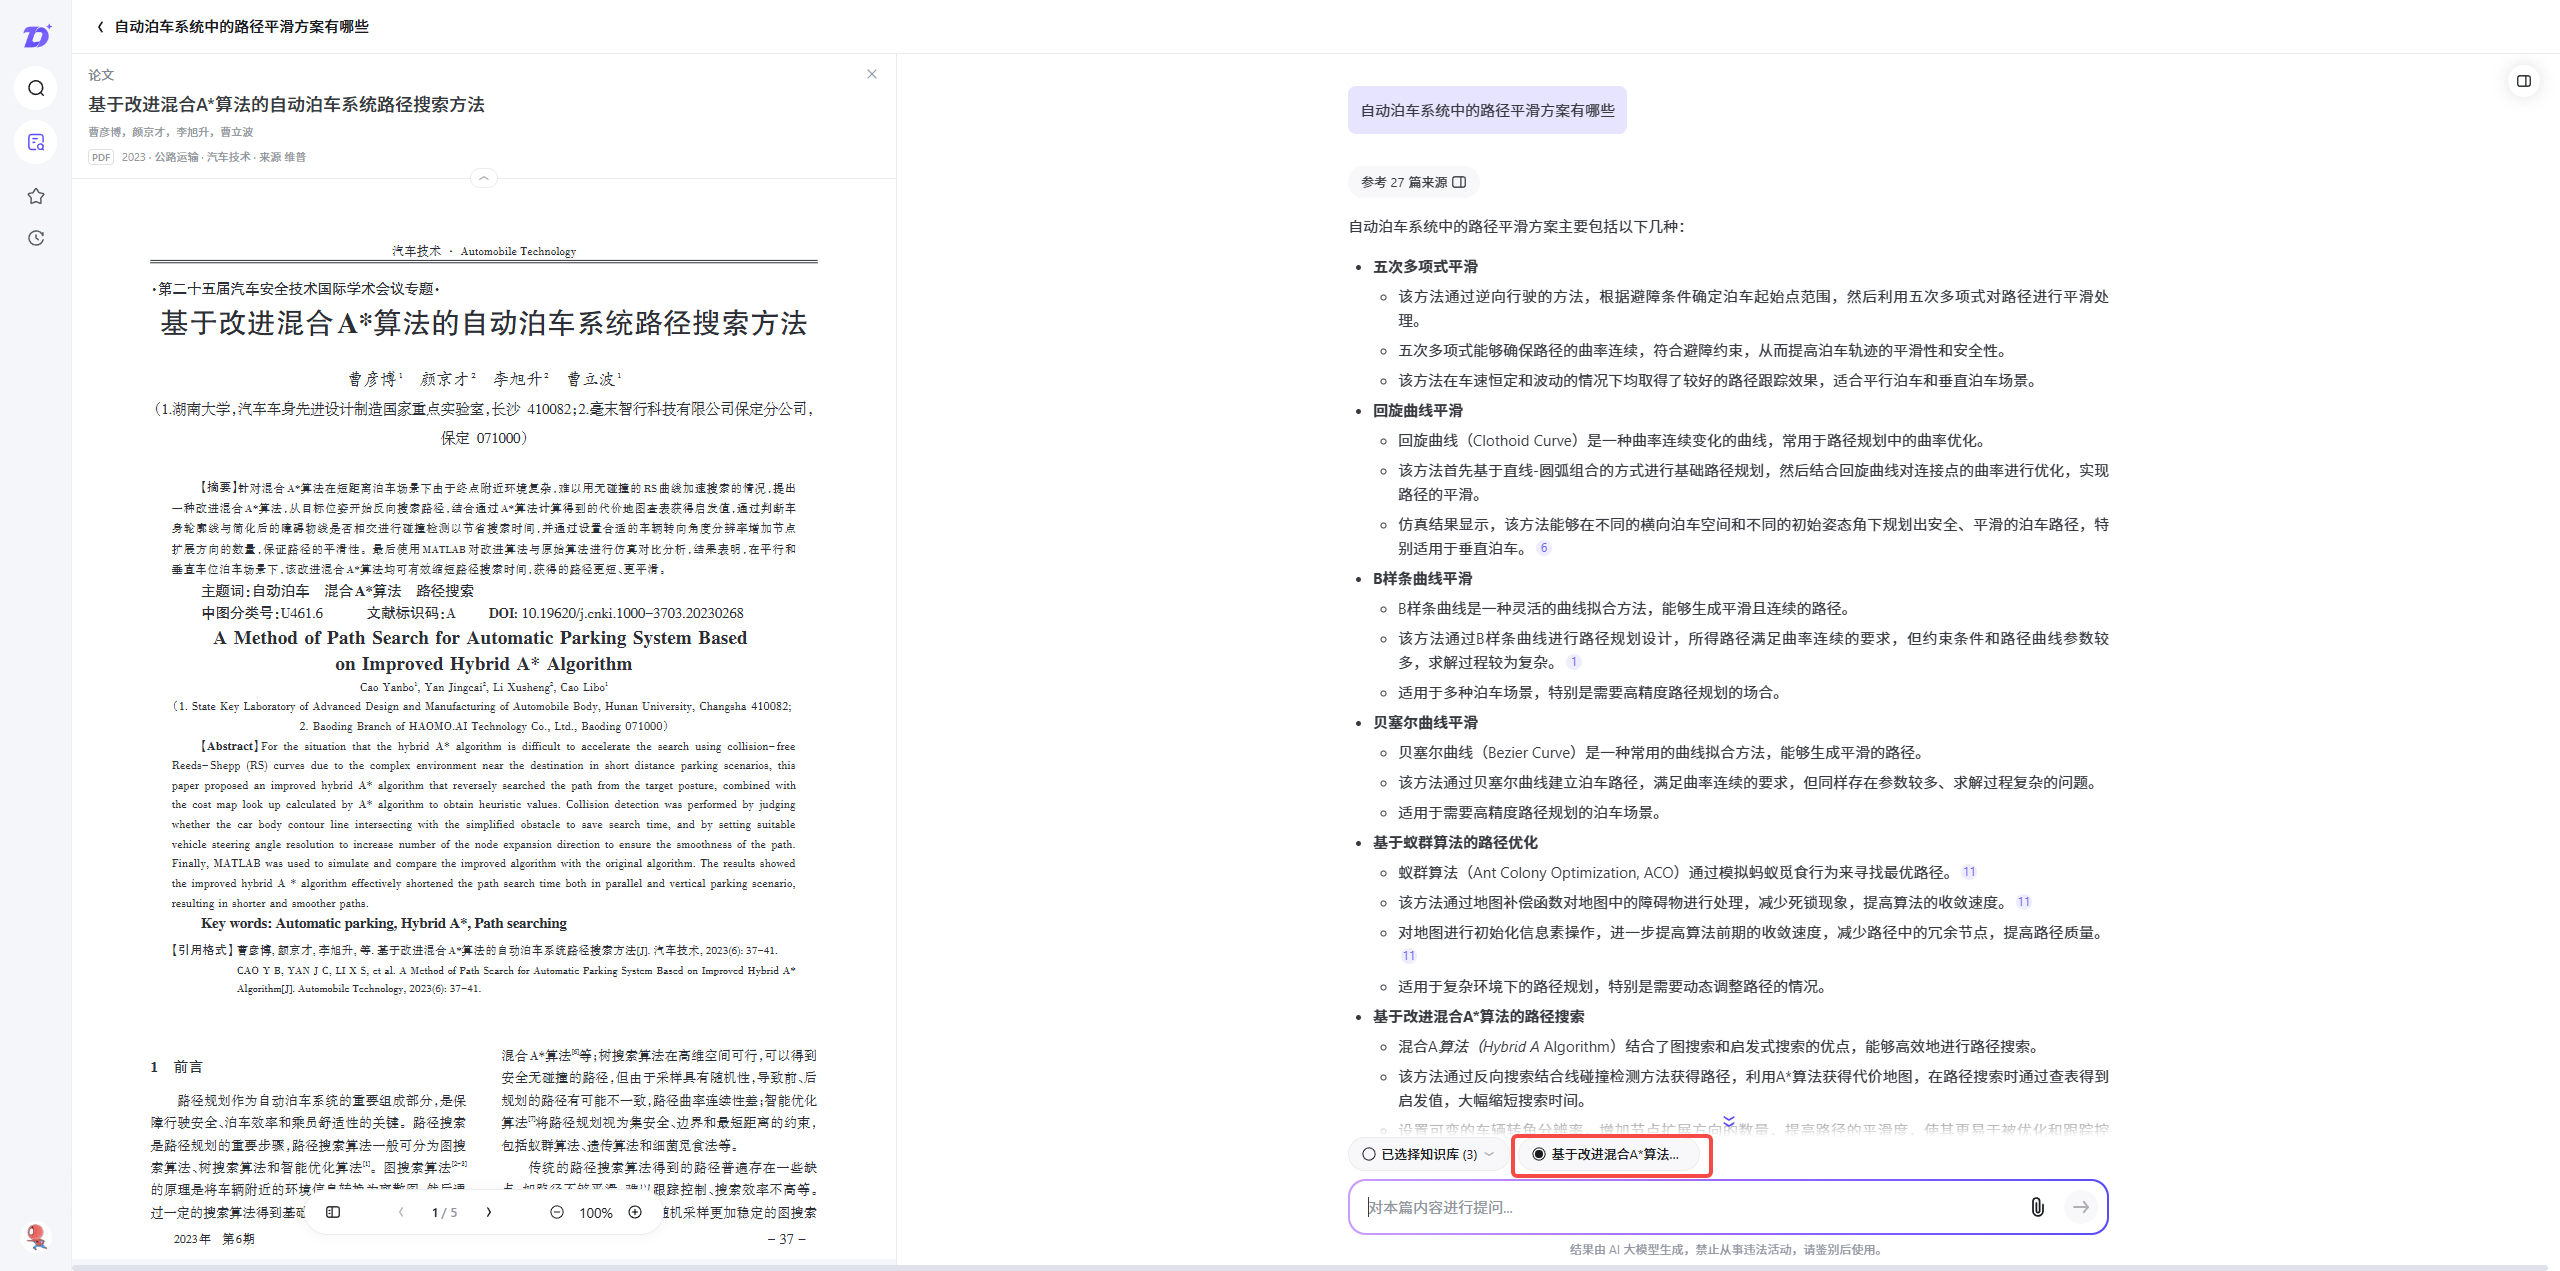Toggle the side panel icon at top right

[2523, 81]
